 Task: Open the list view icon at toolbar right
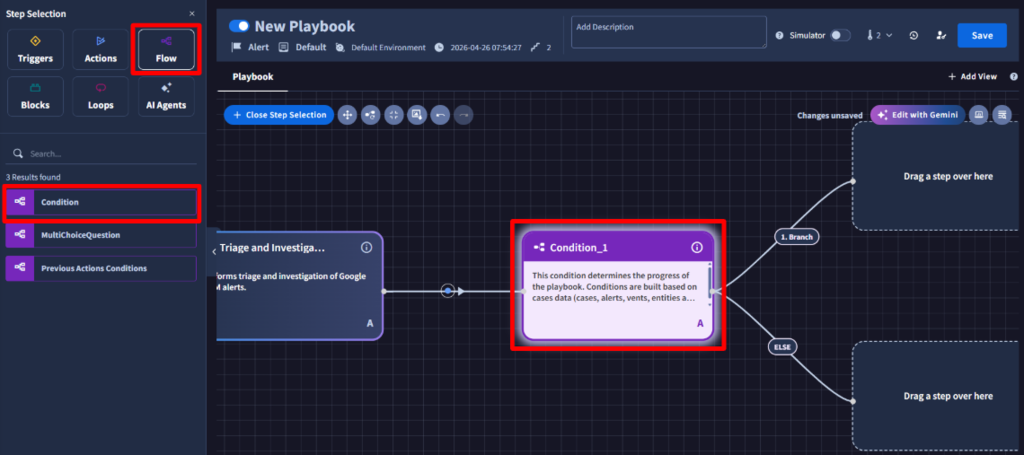pos(1002,115)
